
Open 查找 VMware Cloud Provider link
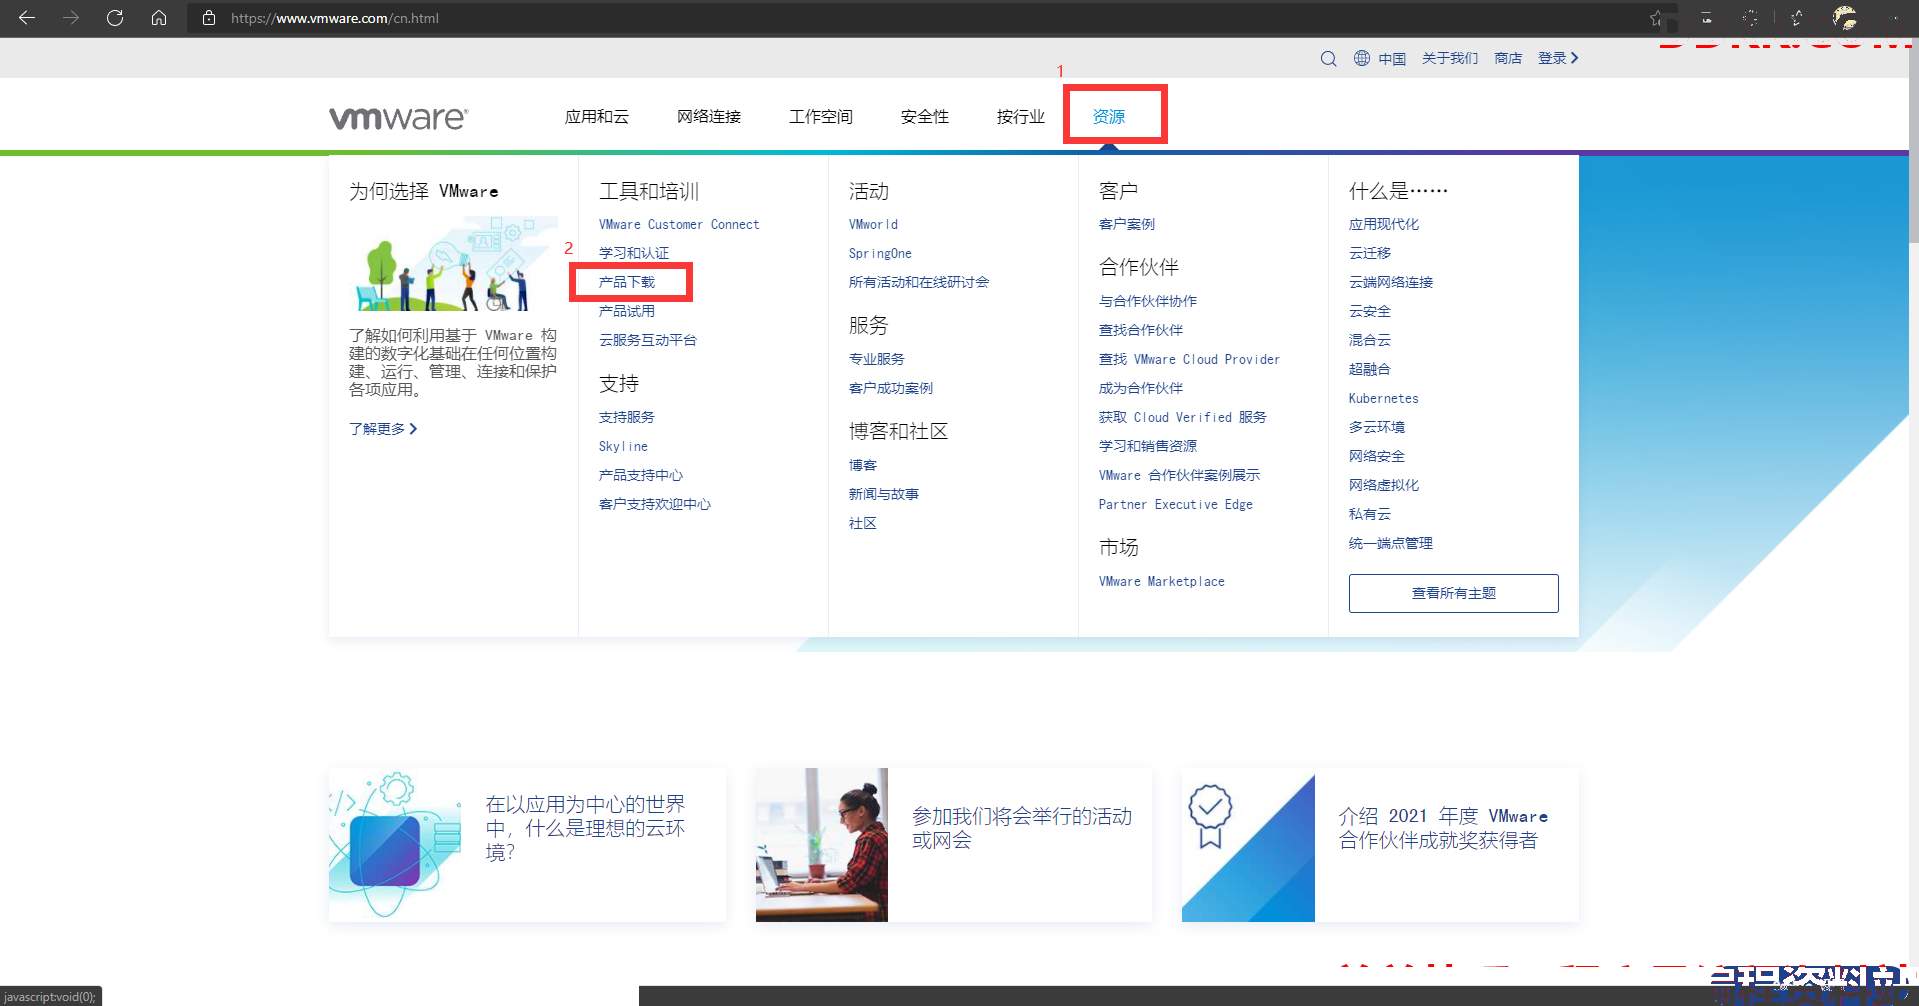click(1189, 360)
